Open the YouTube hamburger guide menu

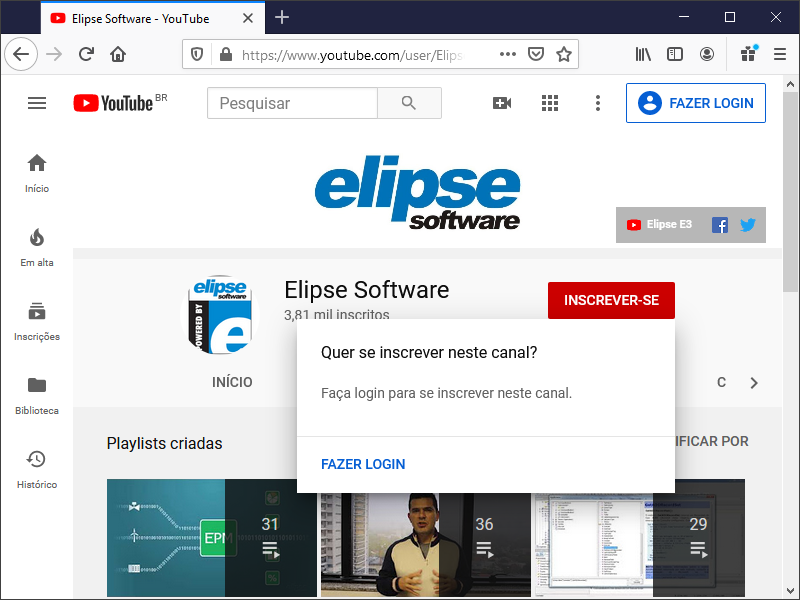(37, 103)
